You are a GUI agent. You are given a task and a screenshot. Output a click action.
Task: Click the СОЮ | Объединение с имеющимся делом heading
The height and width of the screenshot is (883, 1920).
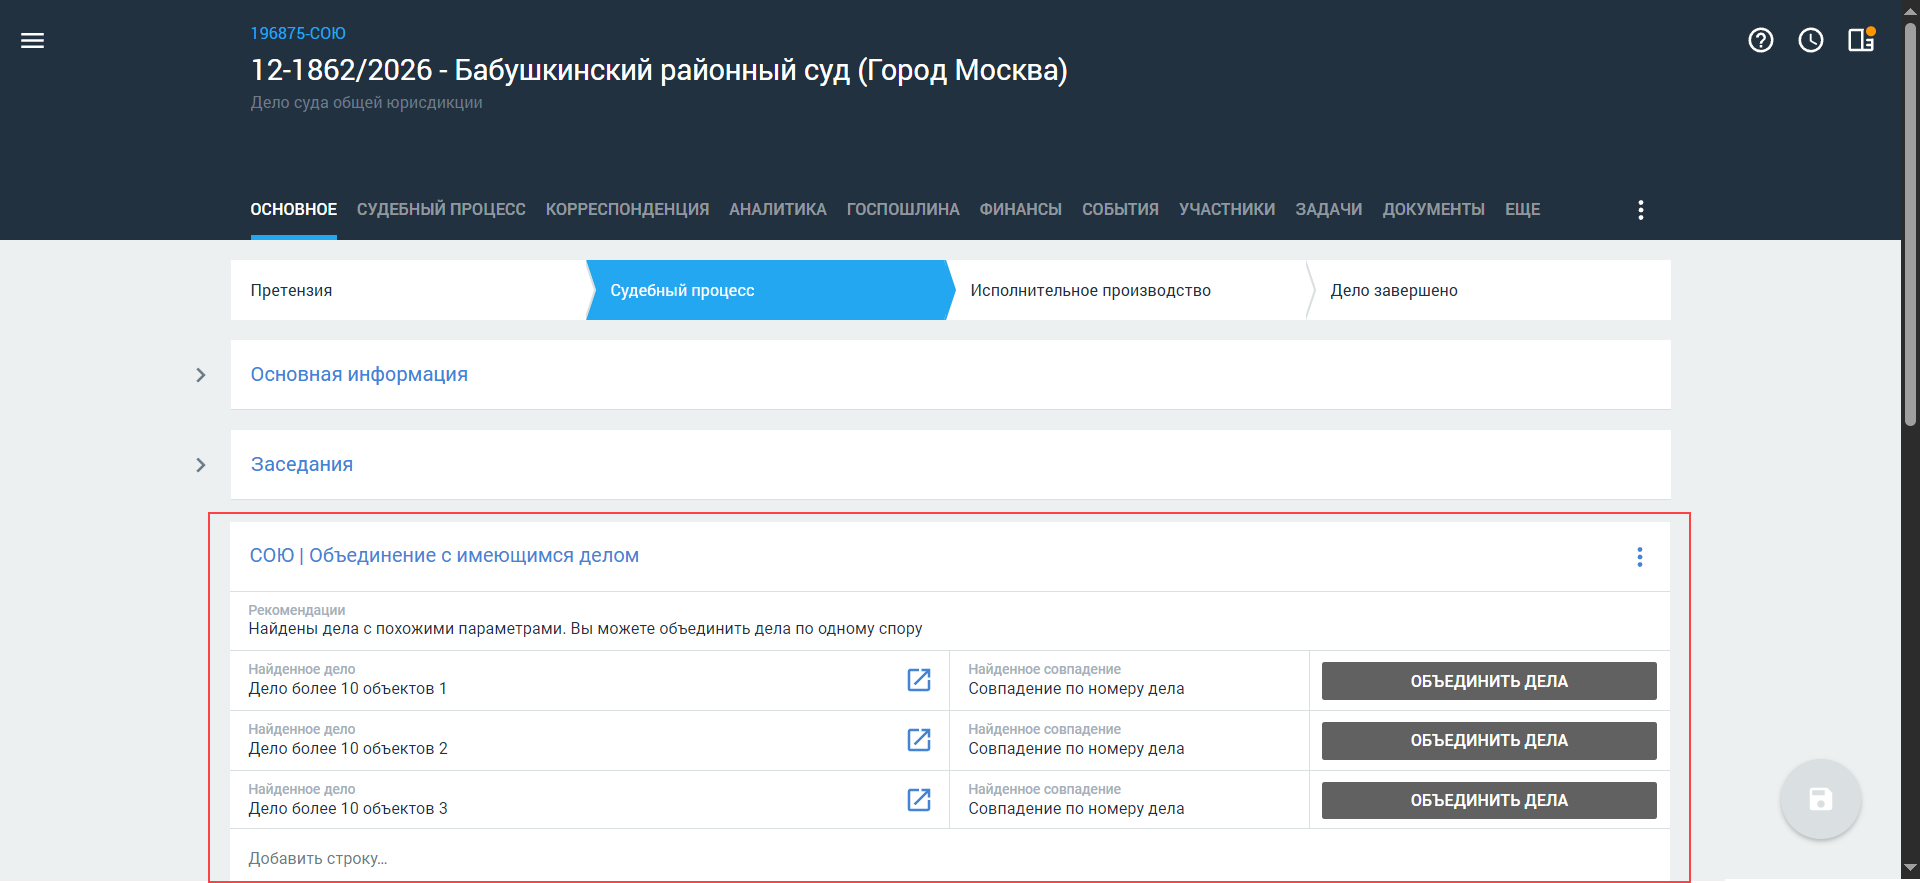(x=444, y=555)
